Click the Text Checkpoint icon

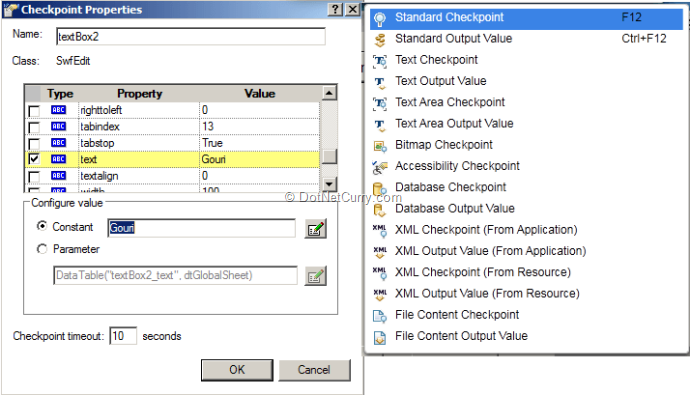379,61
